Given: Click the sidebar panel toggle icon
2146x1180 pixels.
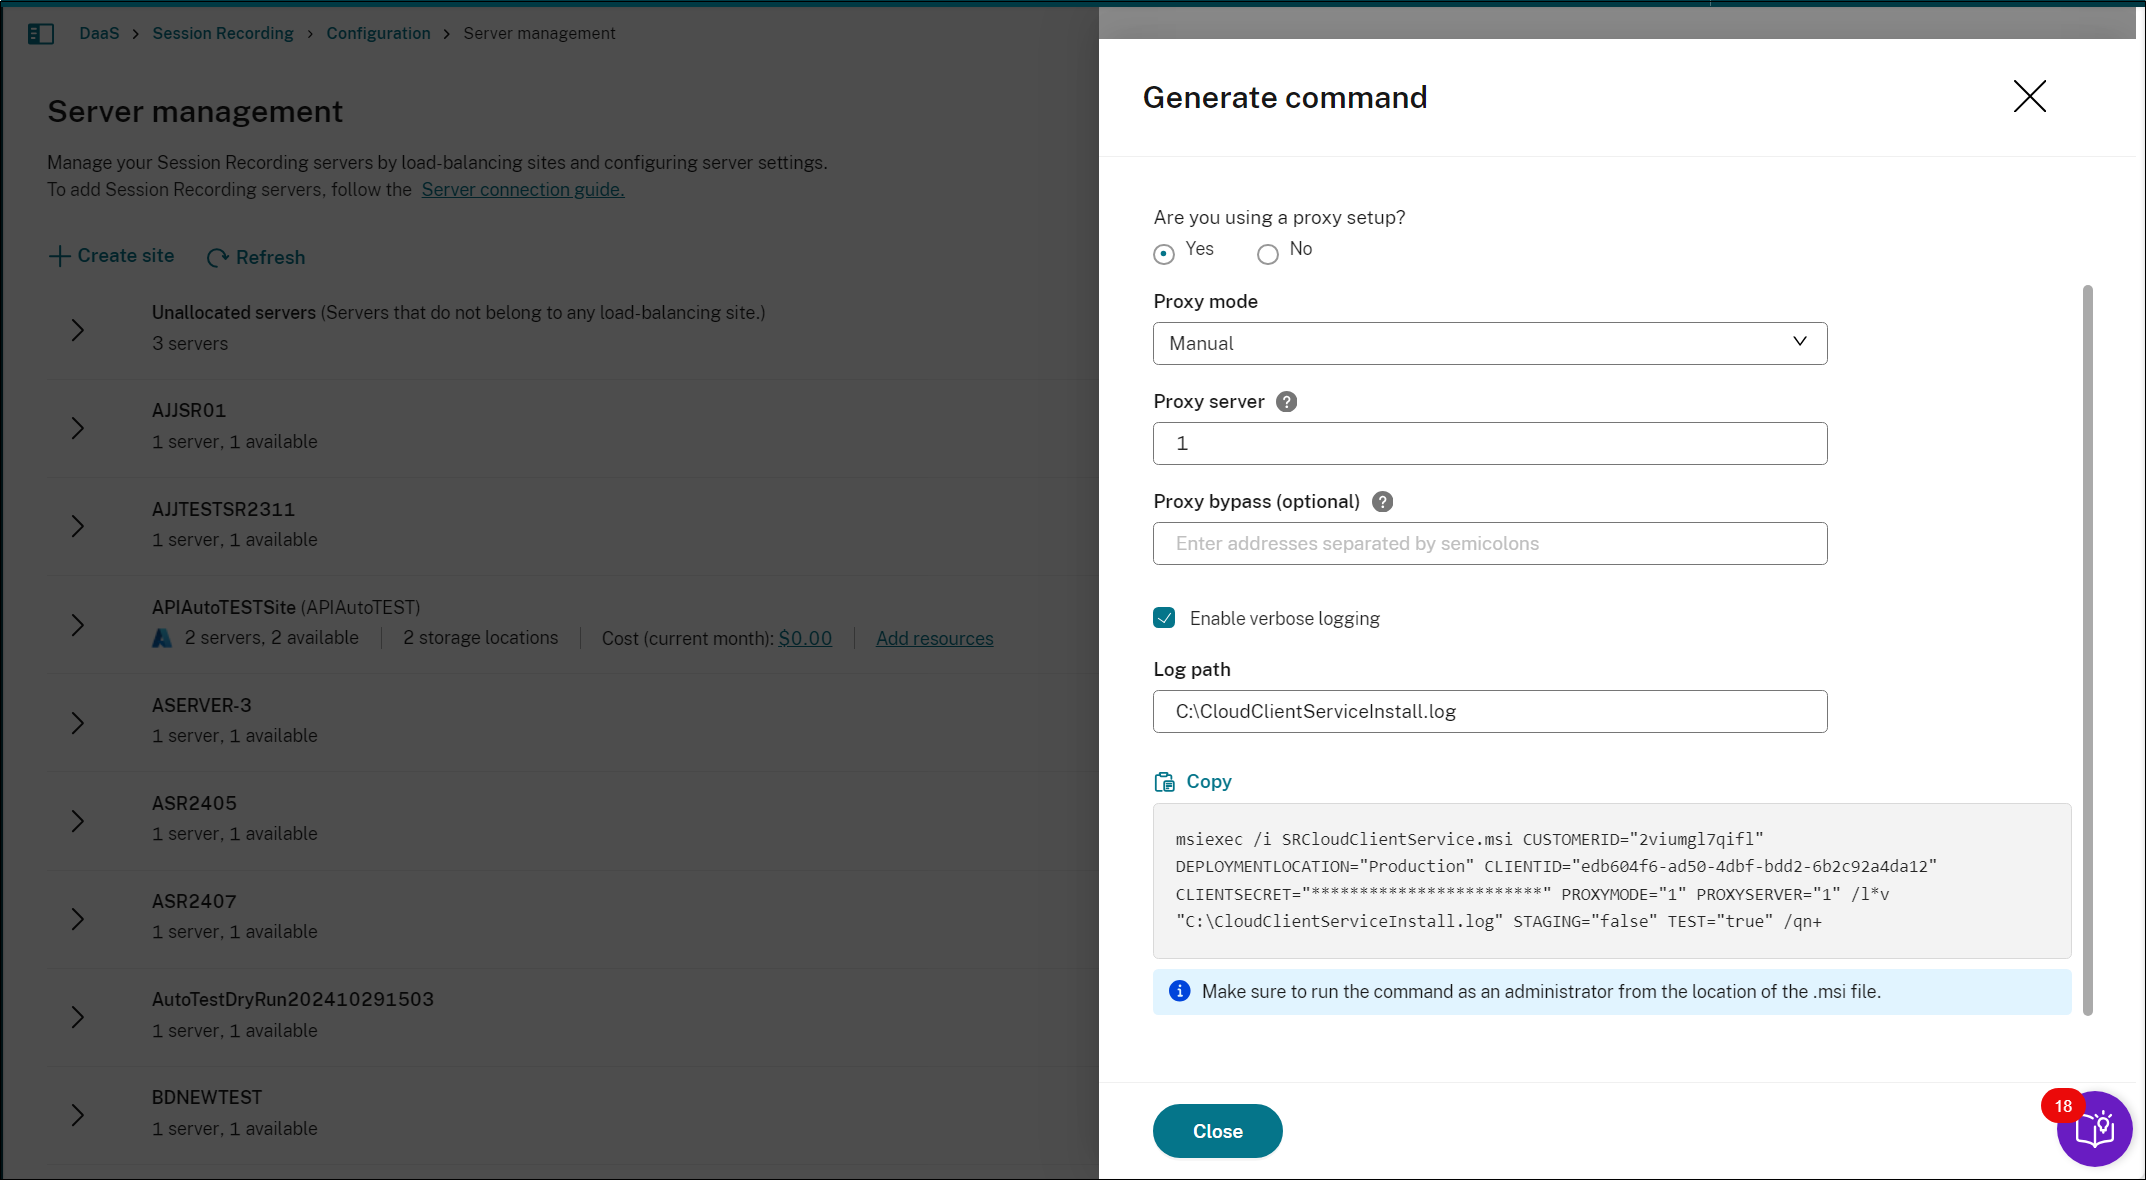Looking at the screenshot, I should coord(40,34).
